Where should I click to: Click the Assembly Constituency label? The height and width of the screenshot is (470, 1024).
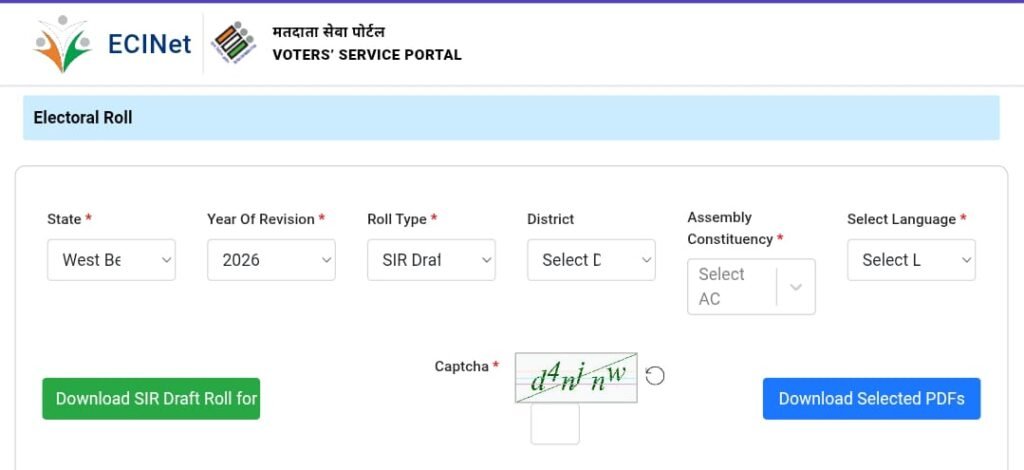[731, 228]
